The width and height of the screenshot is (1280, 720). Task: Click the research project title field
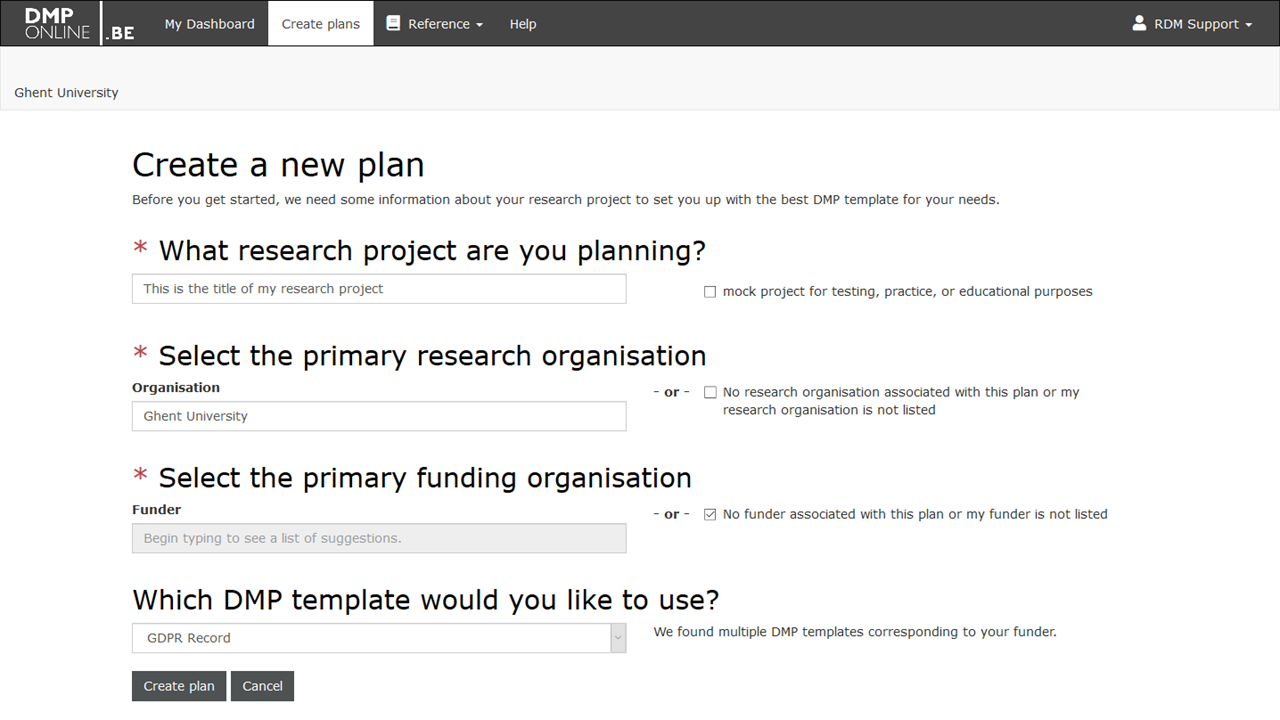tap(379, 289)
